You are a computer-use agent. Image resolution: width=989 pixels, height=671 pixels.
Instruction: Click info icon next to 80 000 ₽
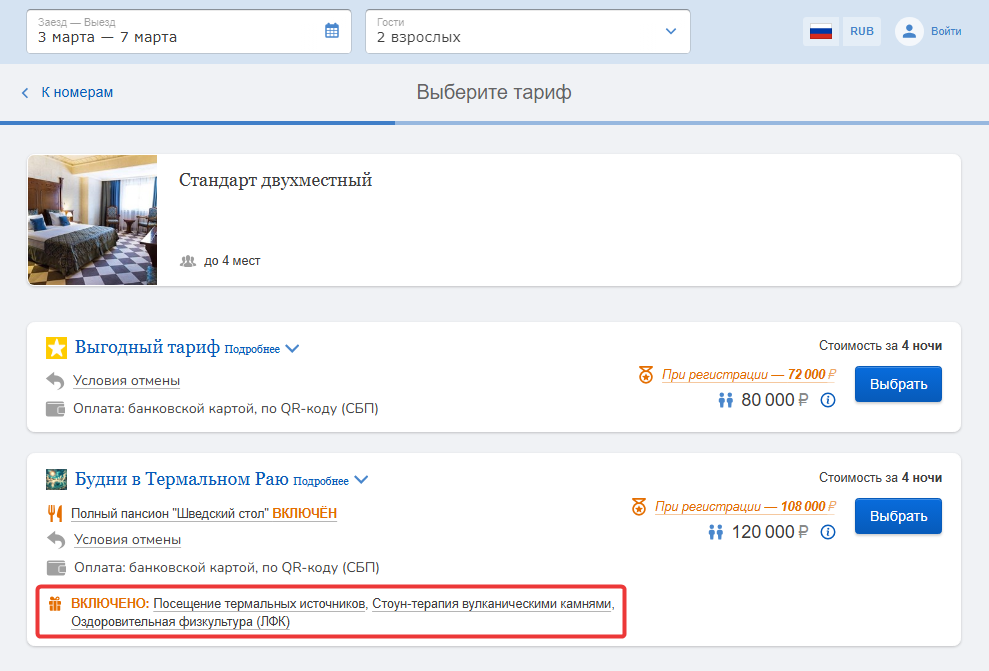828,400
